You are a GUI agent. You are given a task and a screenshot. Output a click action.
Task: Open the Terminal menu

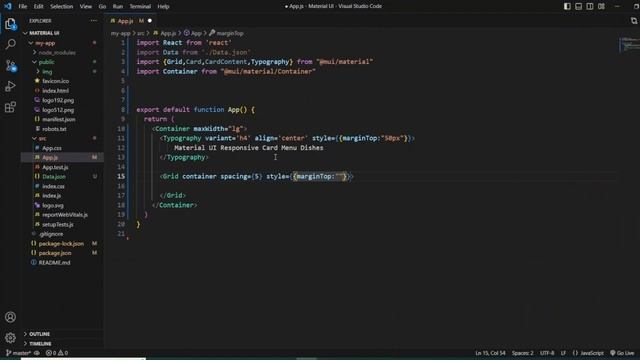point(140,7)
